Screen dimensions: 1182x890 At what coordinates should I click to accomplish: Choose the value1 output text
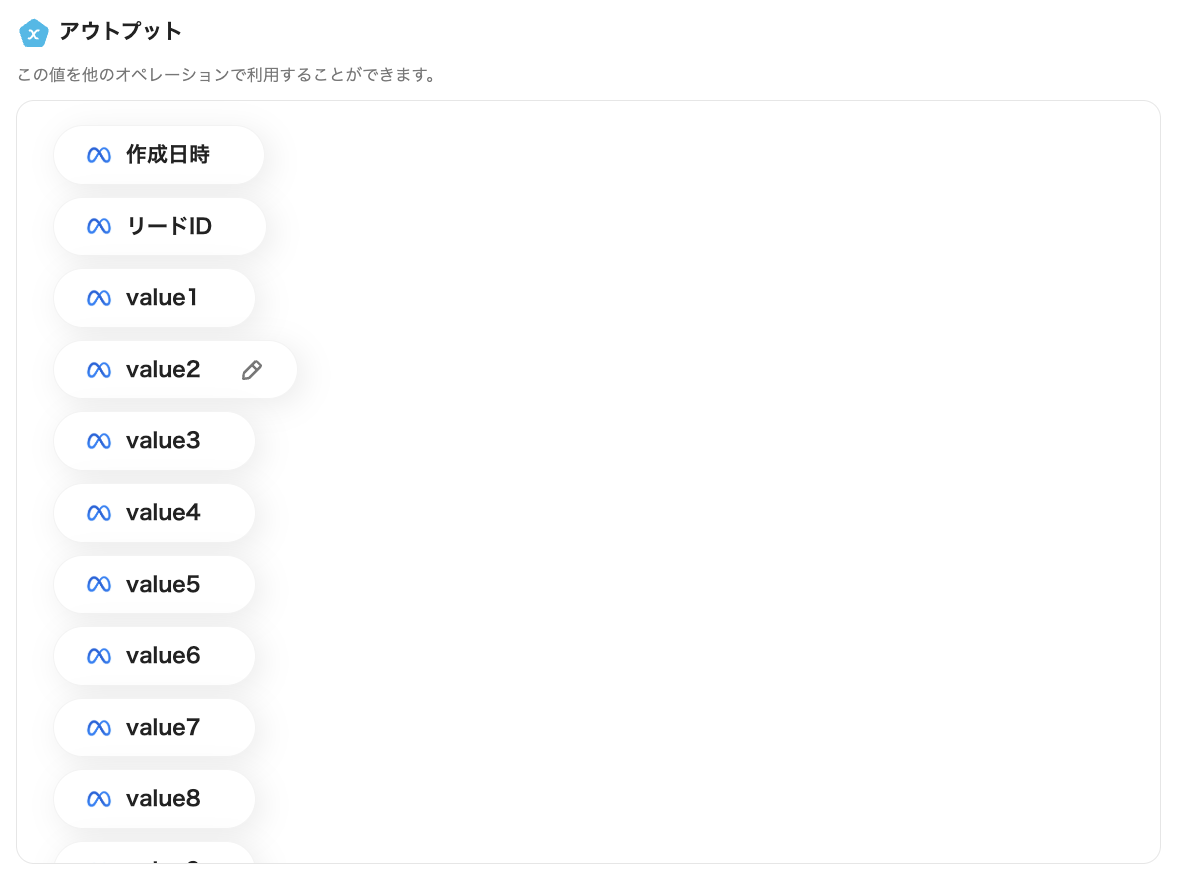[163, 298]
